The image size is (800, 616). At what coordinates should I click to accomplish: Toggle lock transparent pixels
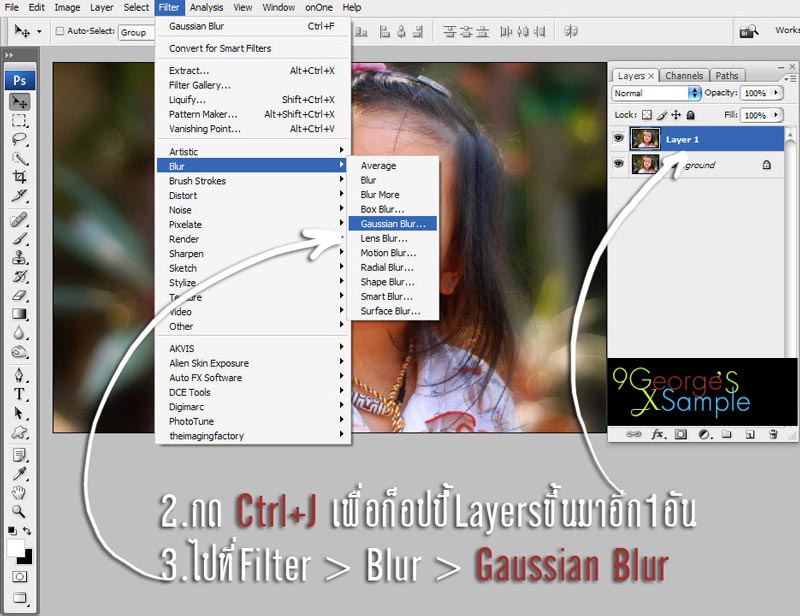(x=647, y=115)
